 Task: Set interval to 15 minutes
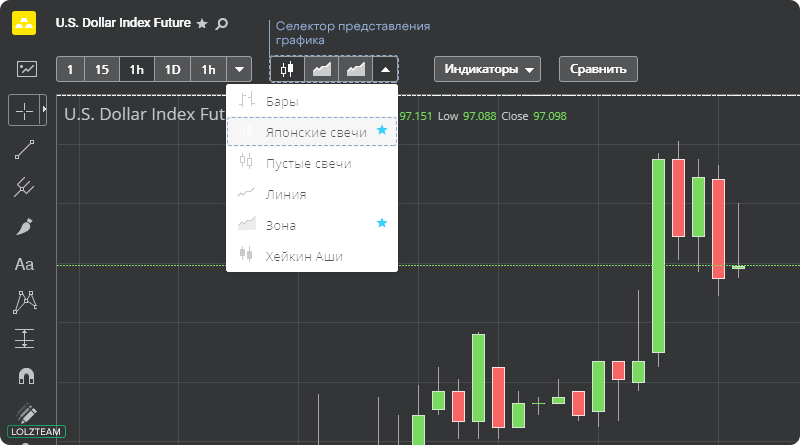[x=102, y=69]
